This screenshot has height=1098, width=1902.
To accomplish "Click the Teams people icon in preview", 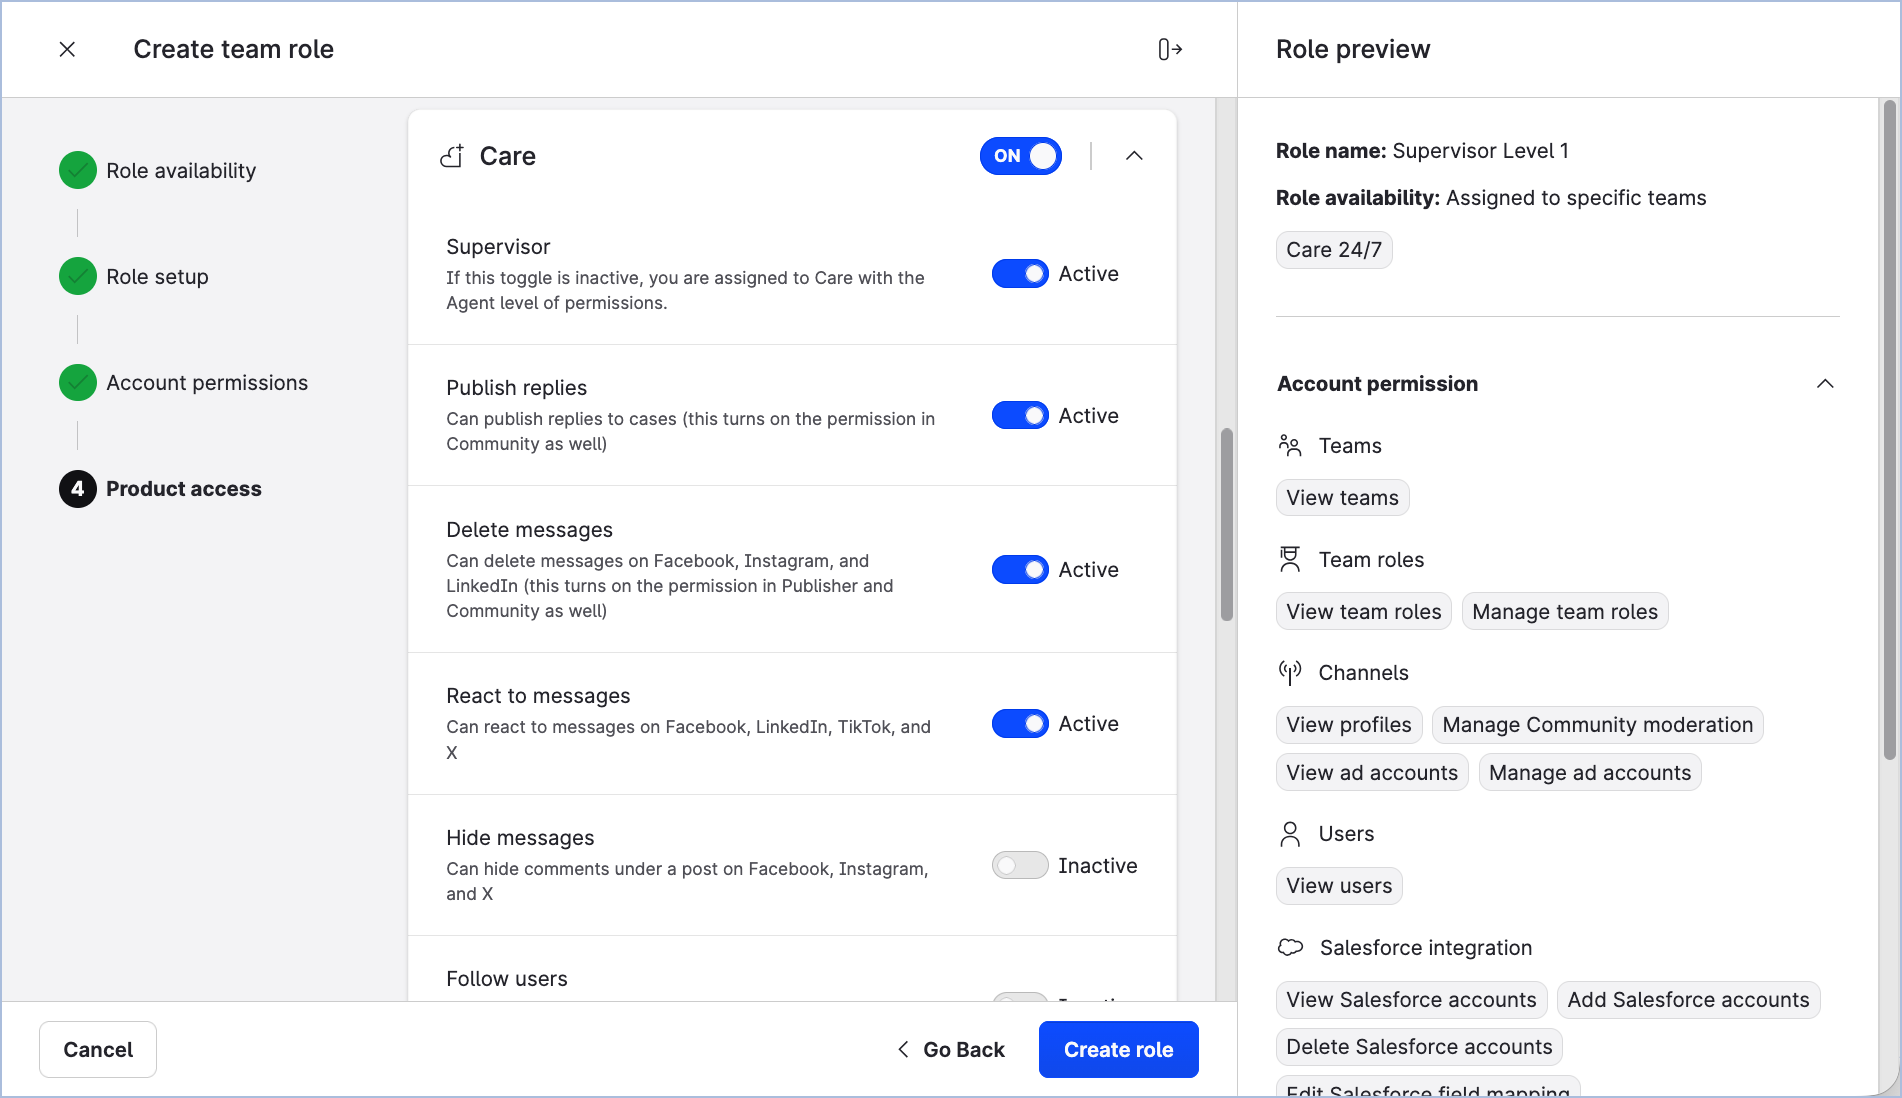I will 1290,446.
